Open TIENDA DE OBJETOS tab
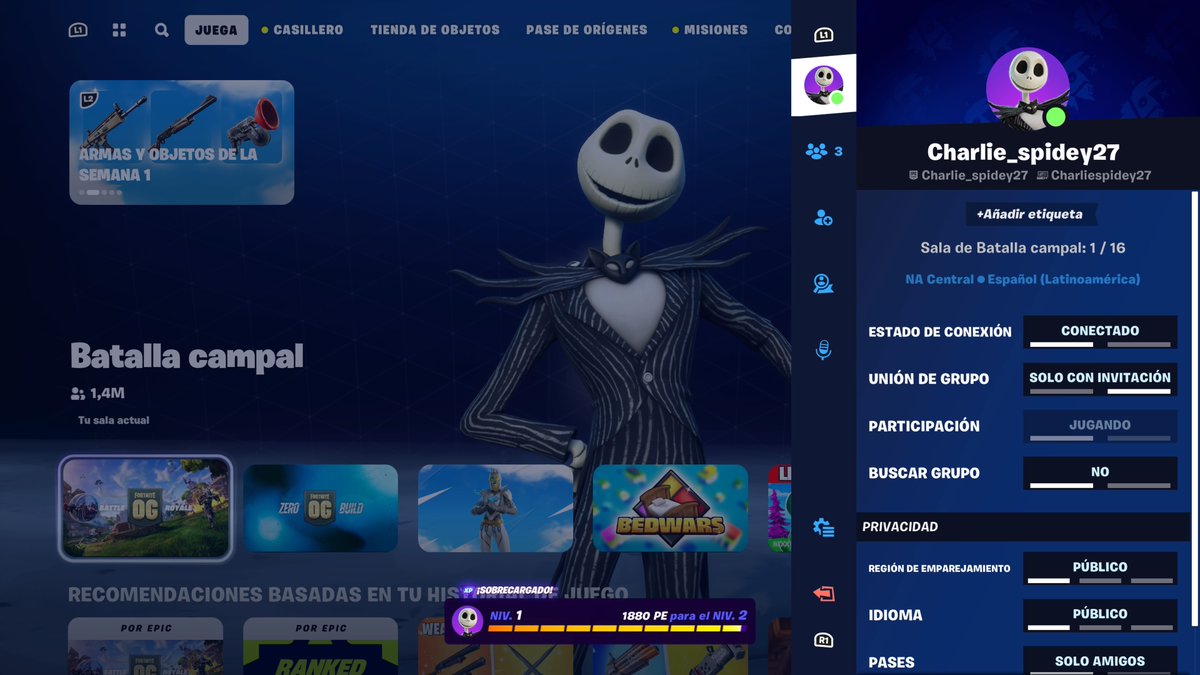Viewport: 1200px width, 675px height. 435,30
